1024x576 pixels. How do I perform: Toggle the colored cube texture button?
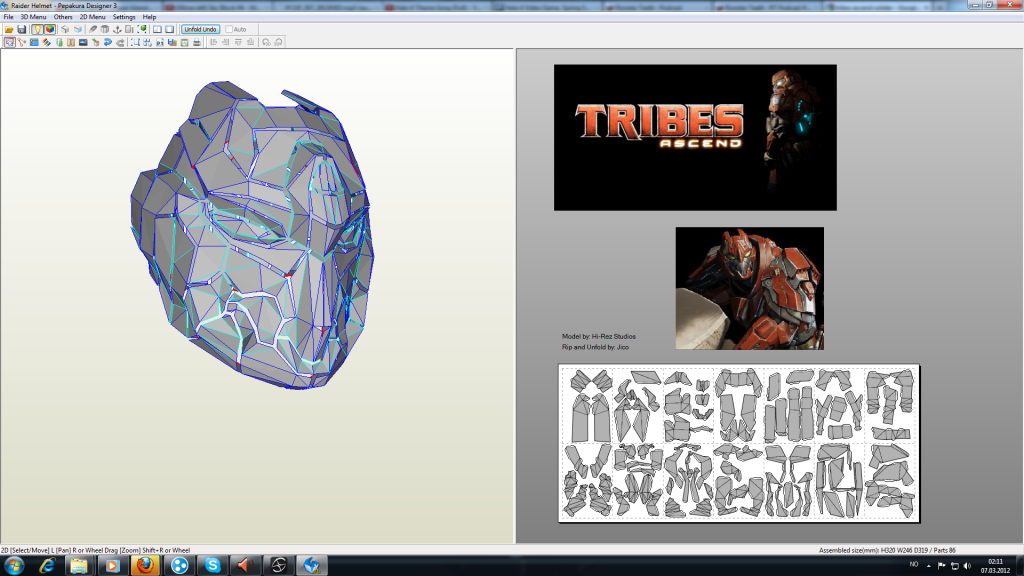(50, 29)
